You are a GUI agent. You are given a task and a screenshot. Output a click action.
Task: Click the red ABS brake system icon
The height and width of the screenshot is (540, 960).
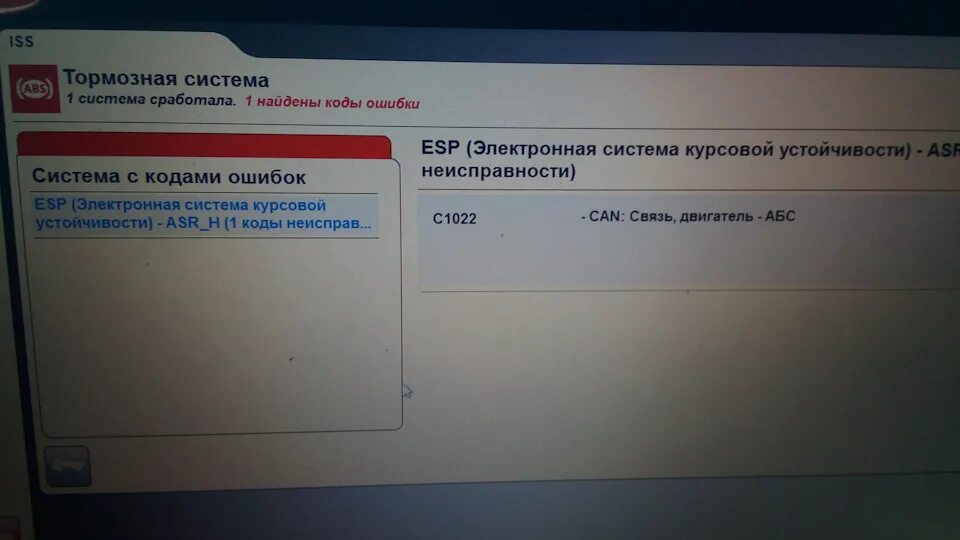[35, 89]
